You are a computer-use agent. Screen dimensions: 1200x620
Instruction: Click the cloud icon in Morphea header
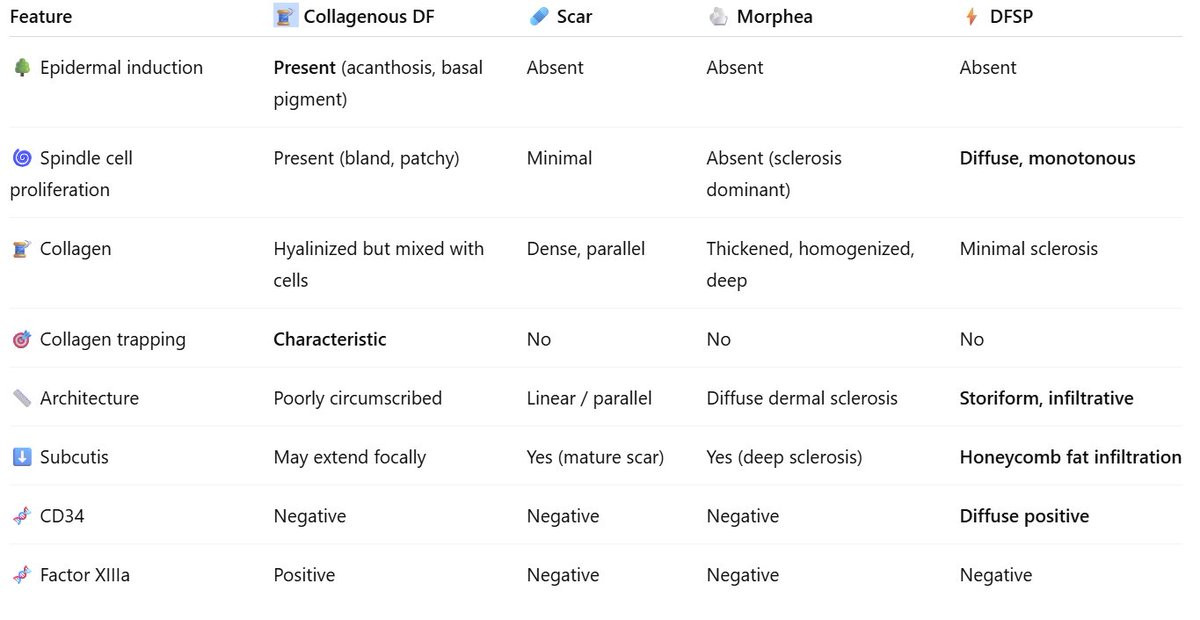tap(717, 17)
